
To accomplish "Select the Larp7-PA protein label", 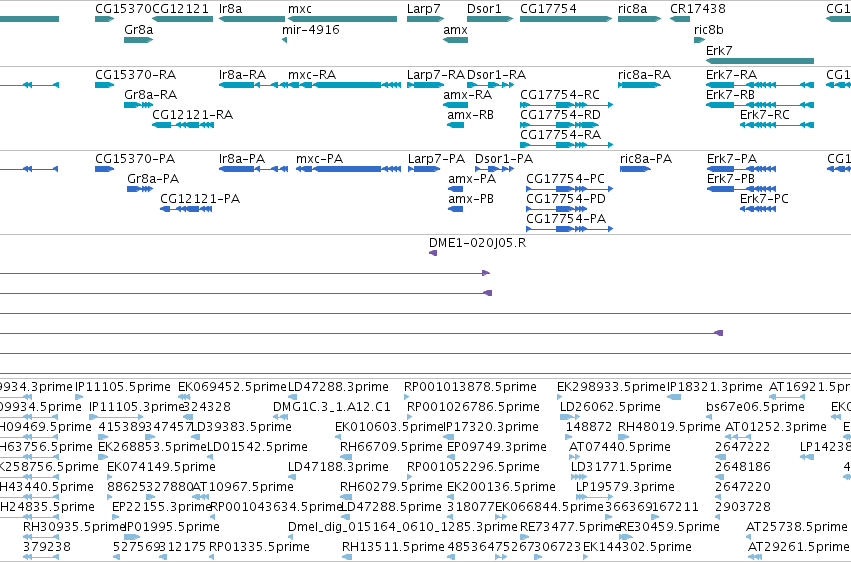I will 436,158.
